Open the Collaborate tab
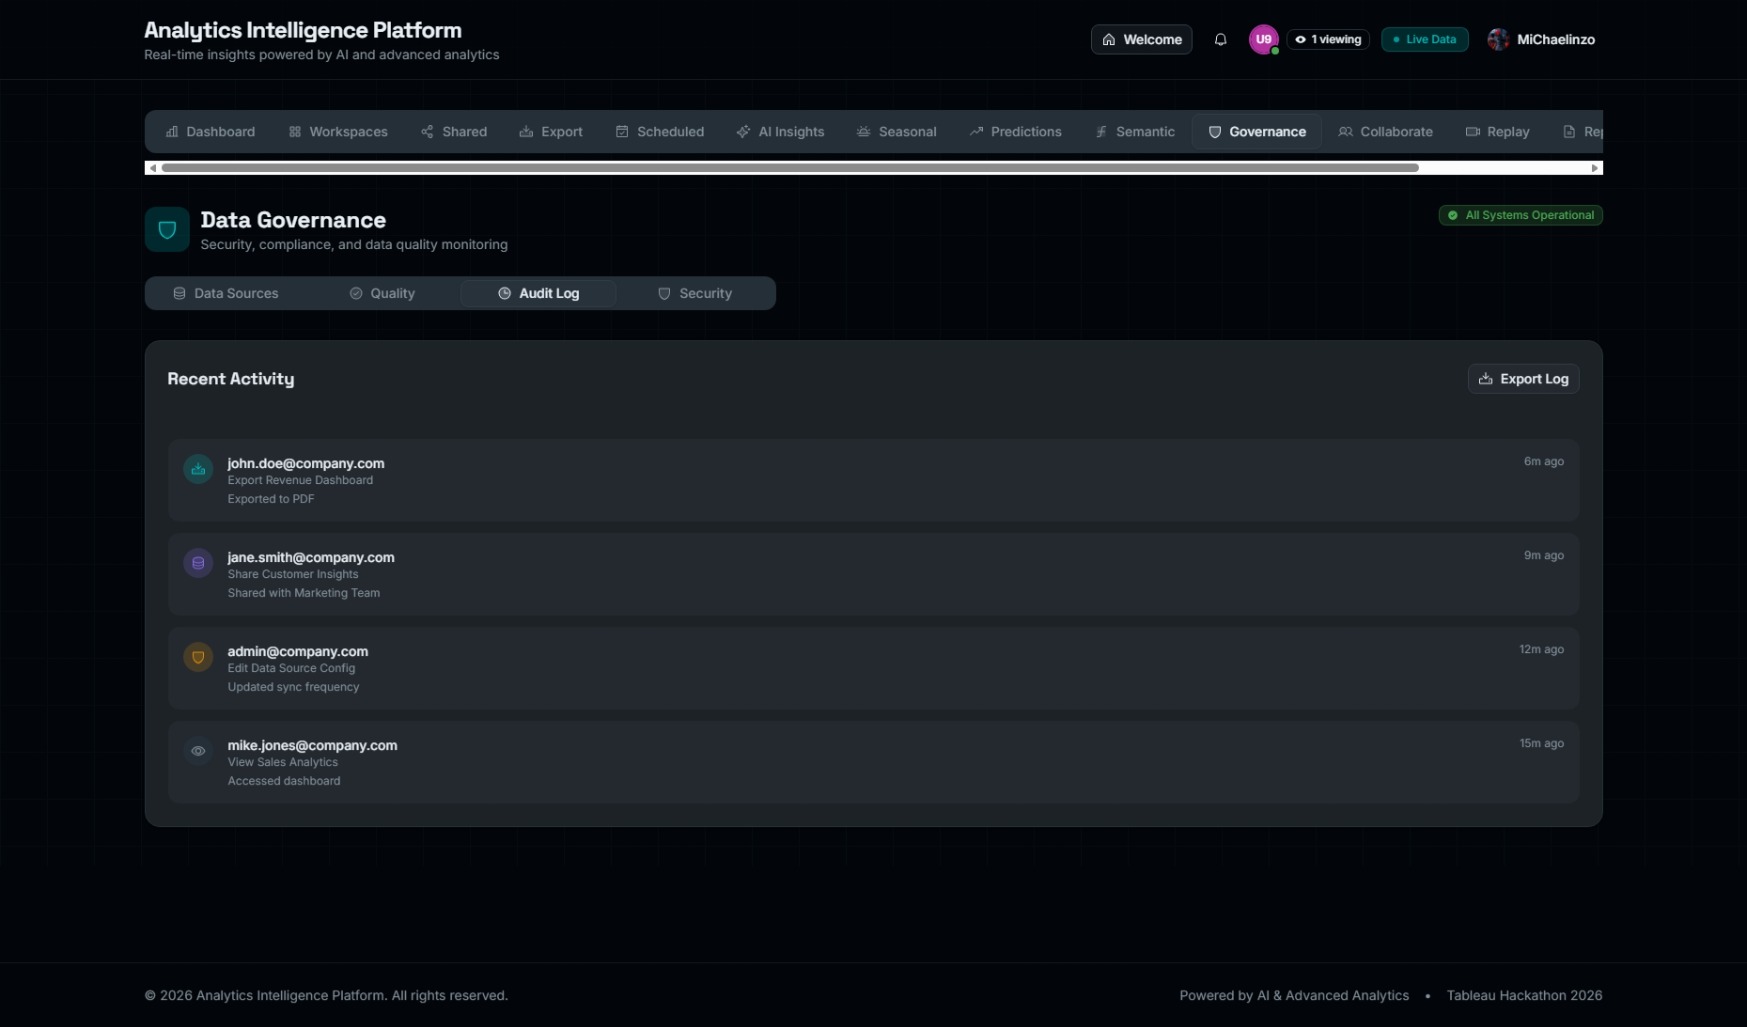This screenshot has height=1027, width=1747. point(1386,132)
